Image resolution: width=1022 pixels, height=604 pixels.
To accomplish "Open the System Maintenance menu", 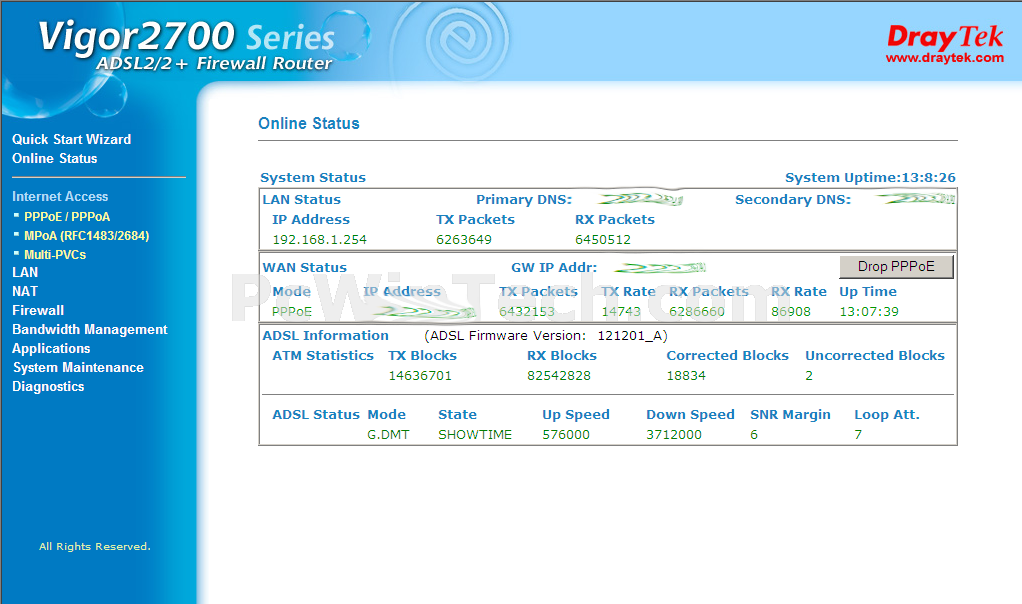I will click(78, 367).
